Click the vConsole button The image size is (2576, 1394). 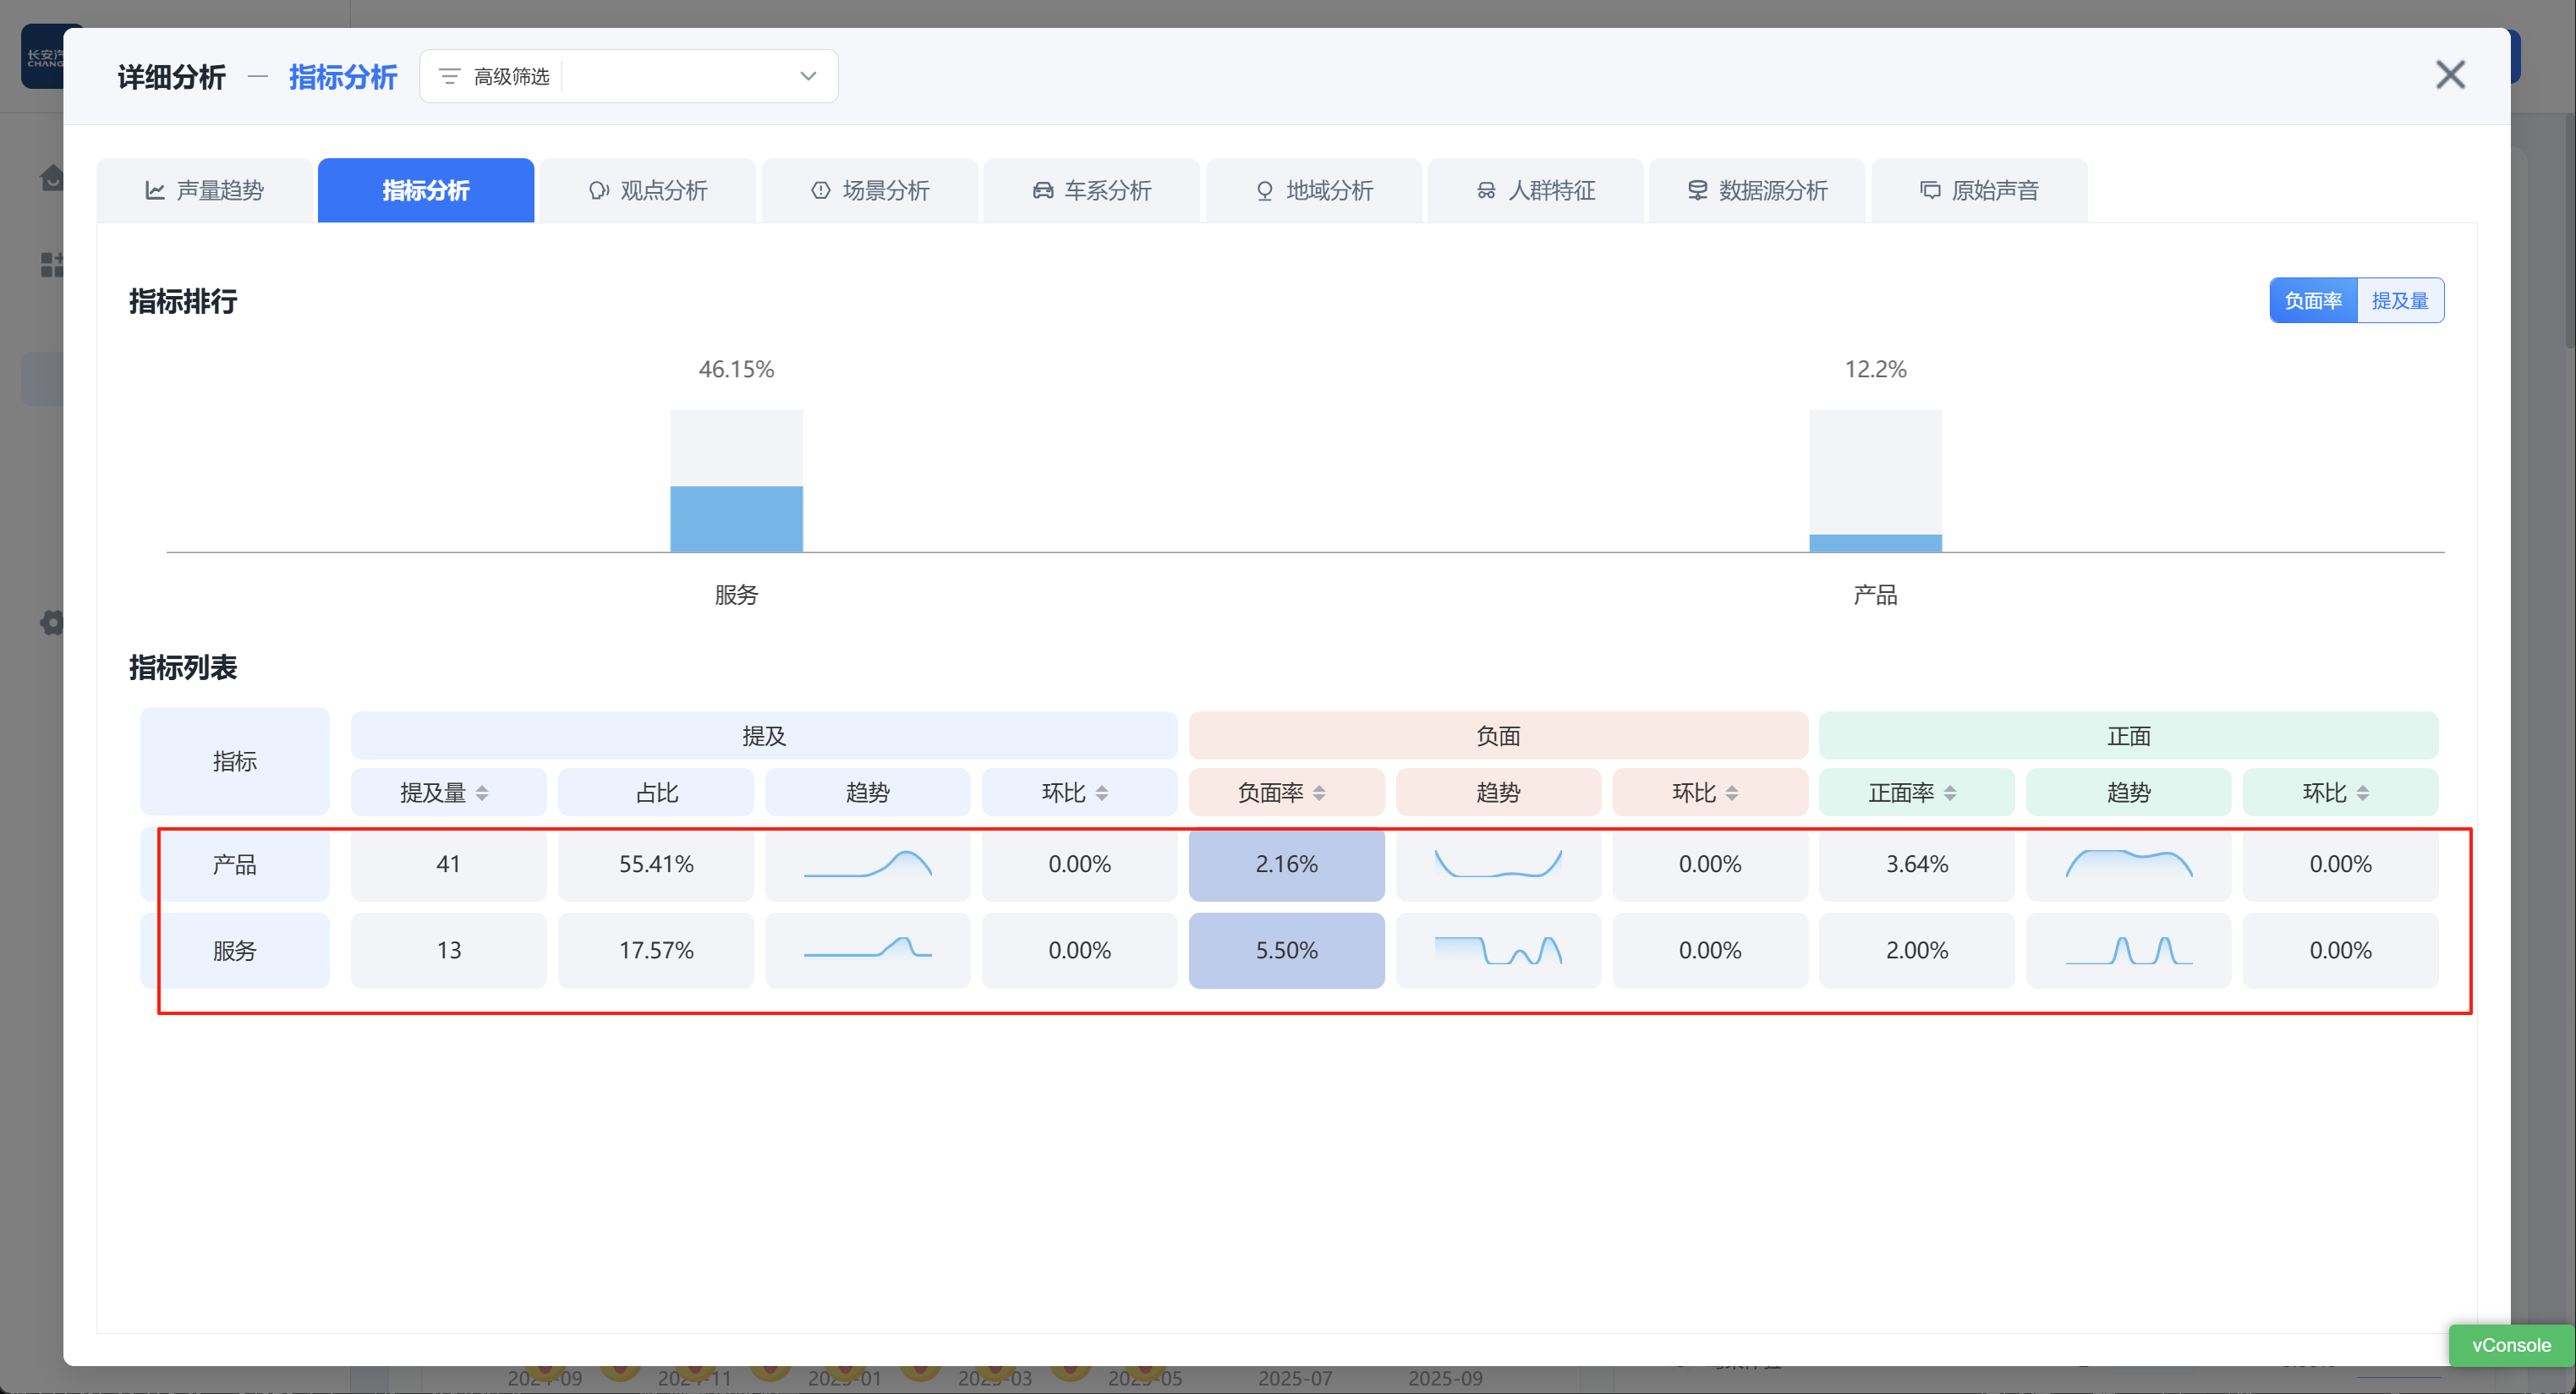click(2510, 1345)
